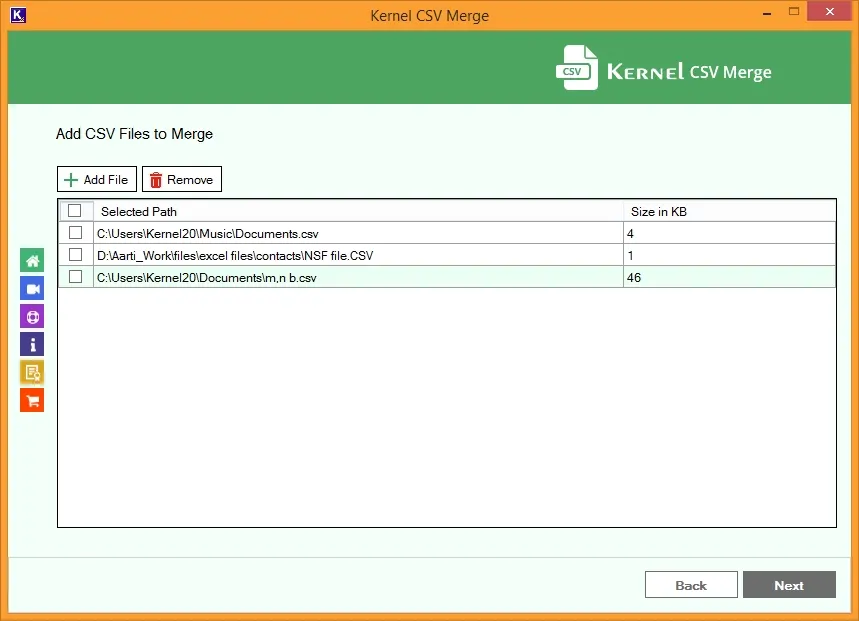Open the purple support lifebuoy icon

(32, 317)
